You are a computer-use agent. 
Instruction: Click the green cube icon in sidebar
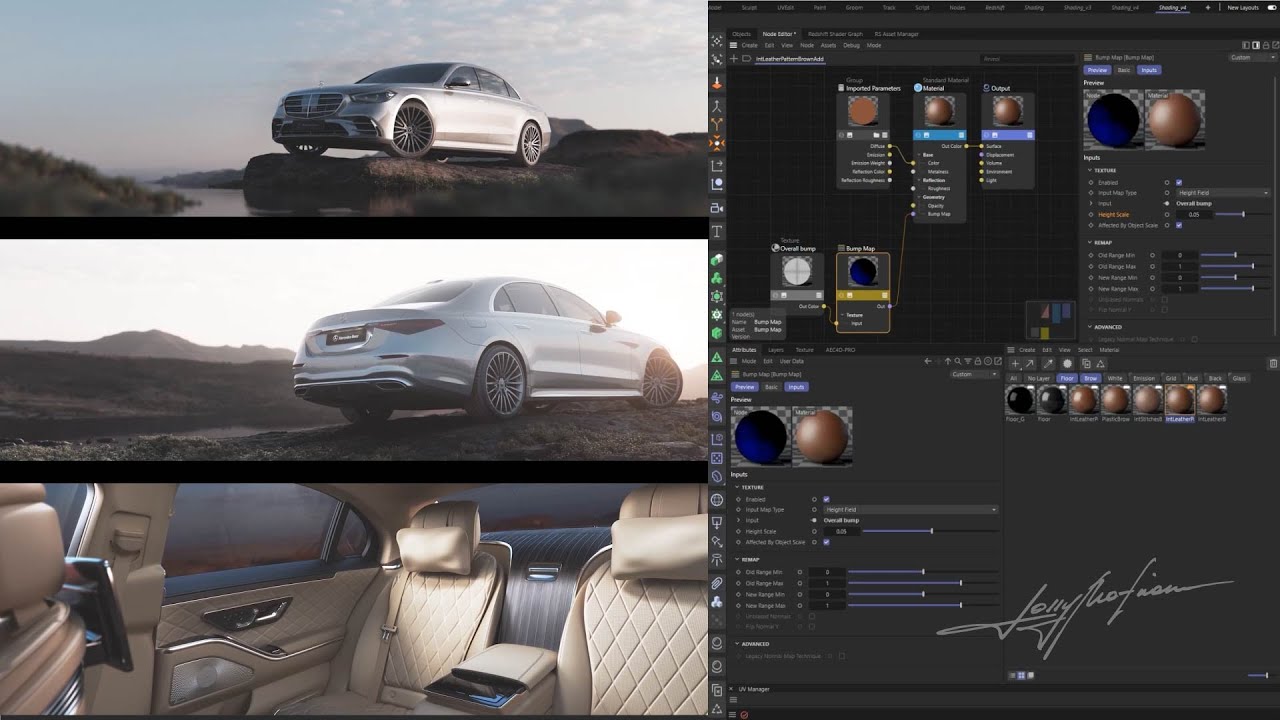(x=717, y=332)
